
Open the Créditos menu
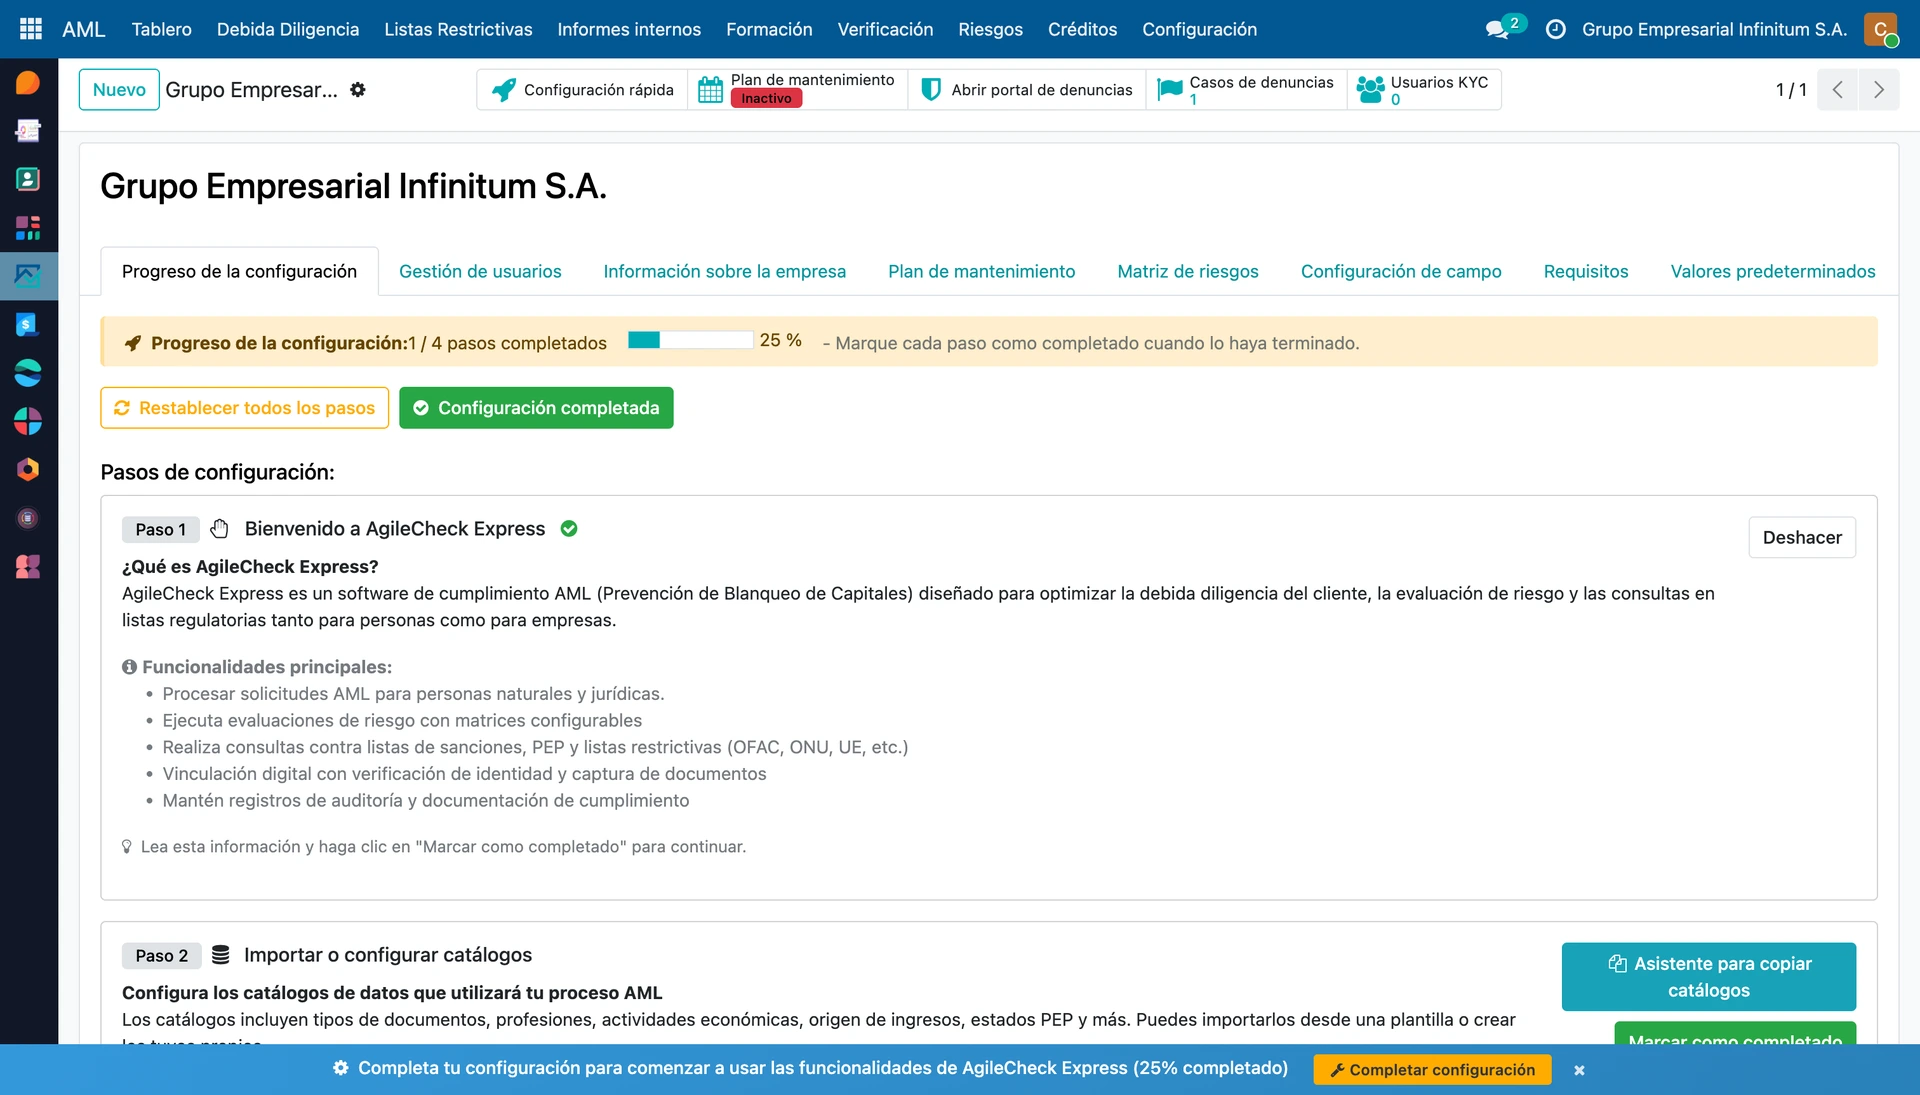point(1082,29)
